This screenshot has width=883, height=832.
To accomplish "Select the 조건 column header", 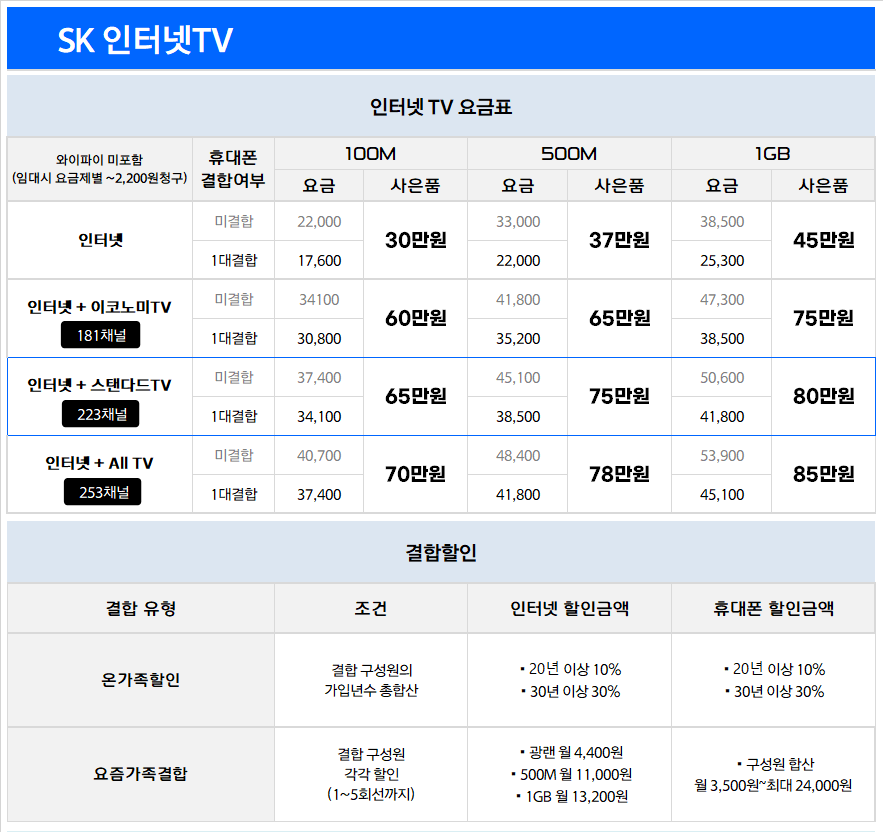I will [x=371, y=608].
